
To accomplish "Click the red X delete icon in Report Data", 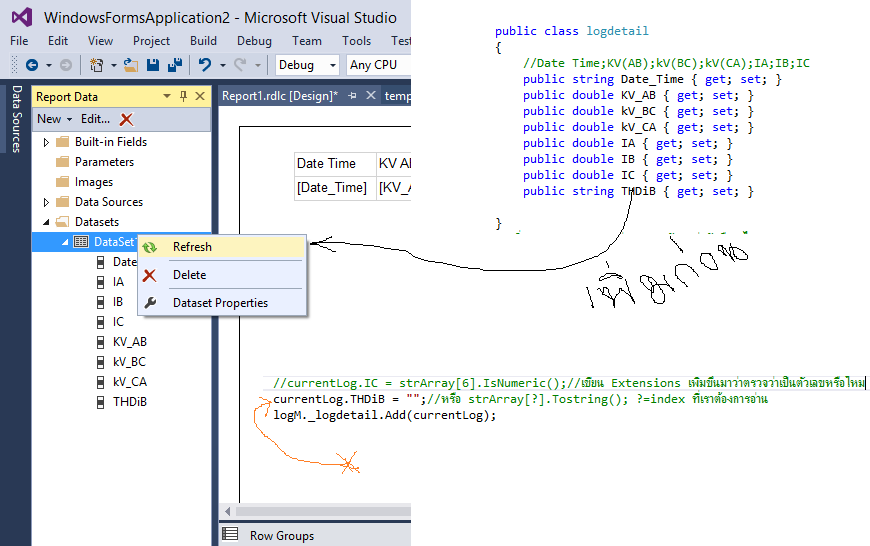I will pos(126,119).
